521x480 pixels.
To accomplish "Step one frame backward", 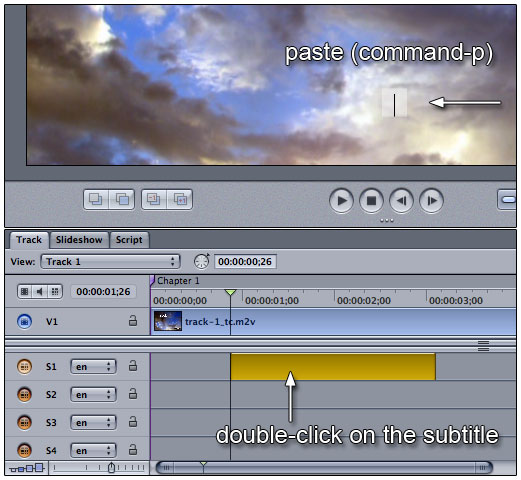I will (401, 201).
